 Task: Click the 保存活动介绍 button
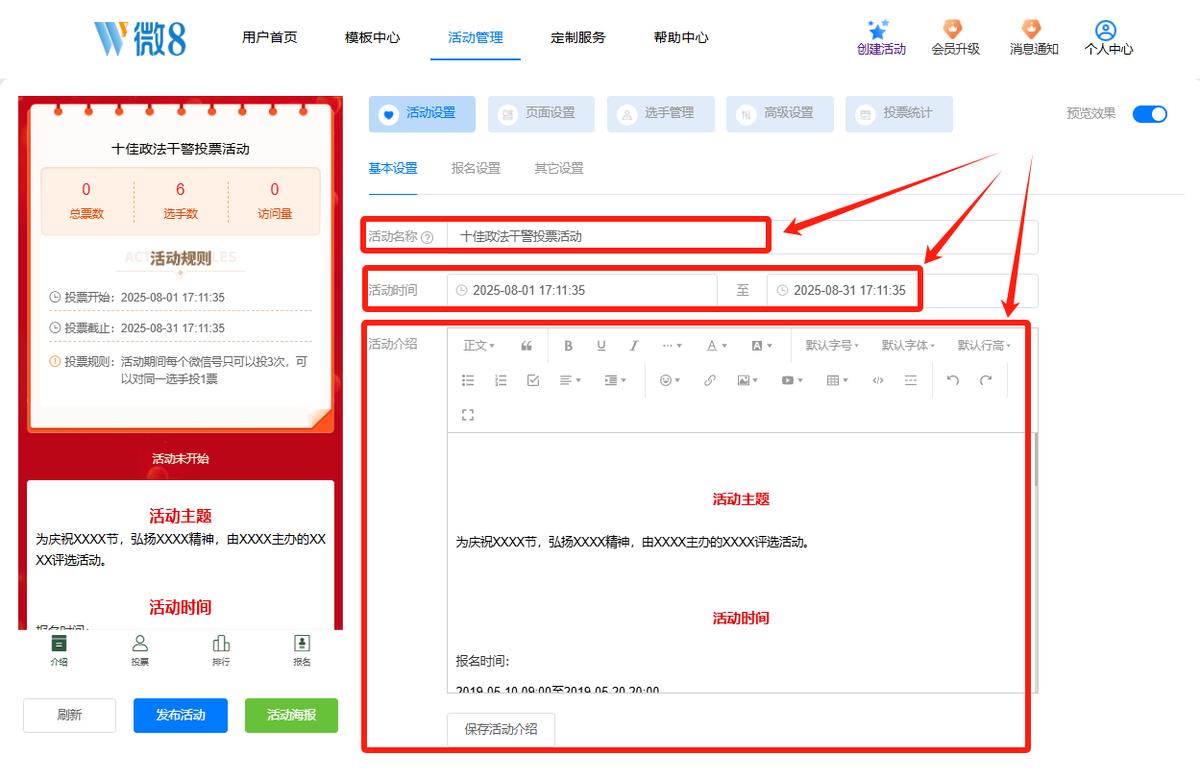point(501,729)
